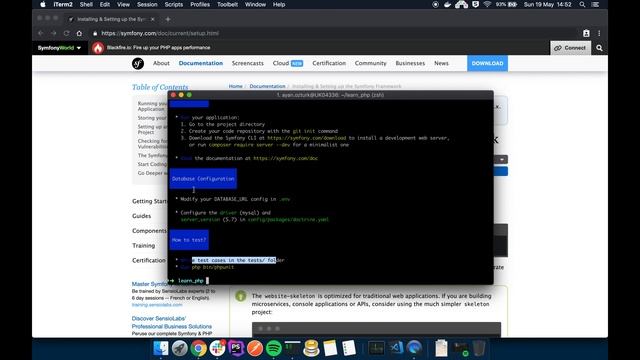Expand Components section in sidebar
Image resolution: width=640 pixels, height=360 pixels.
[x=149, y=231]
